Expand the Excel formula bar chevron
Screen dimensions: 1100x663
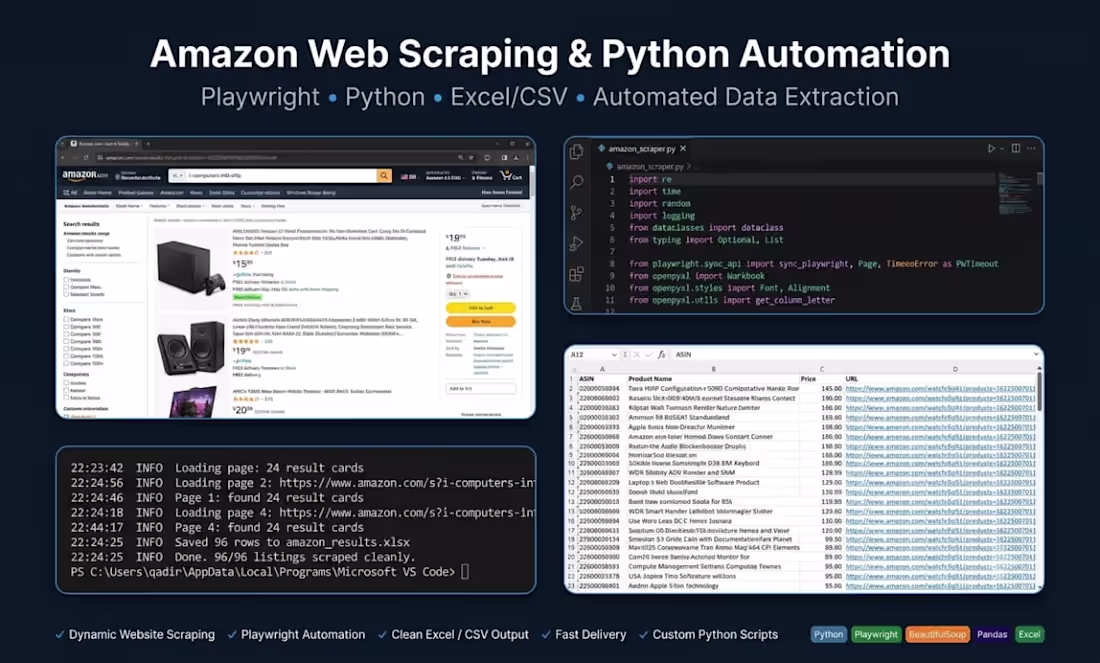1035,354
